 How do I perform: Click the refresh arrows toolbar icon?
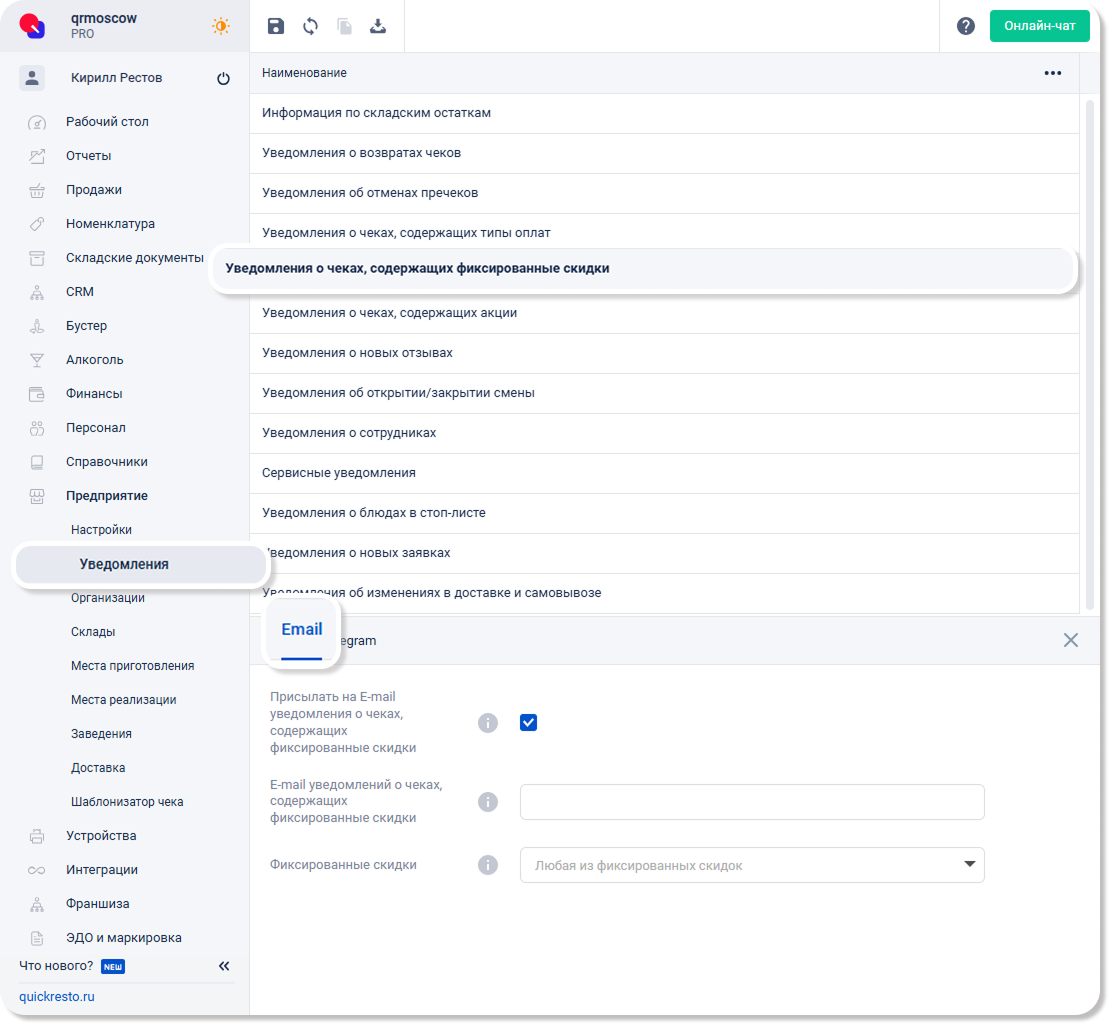310,26
